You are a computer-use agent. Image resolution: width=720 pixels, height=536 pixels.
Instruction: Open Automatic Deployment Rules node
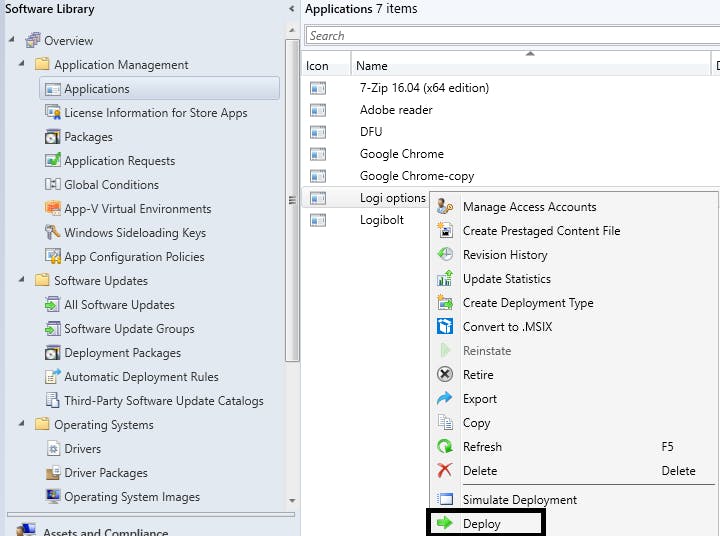[141, 377]
